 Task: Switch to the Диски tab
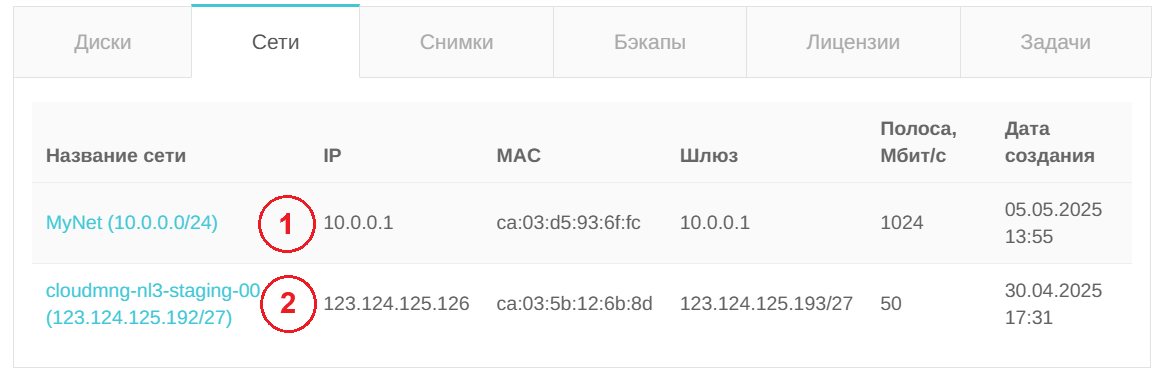(x=103, y=42)
